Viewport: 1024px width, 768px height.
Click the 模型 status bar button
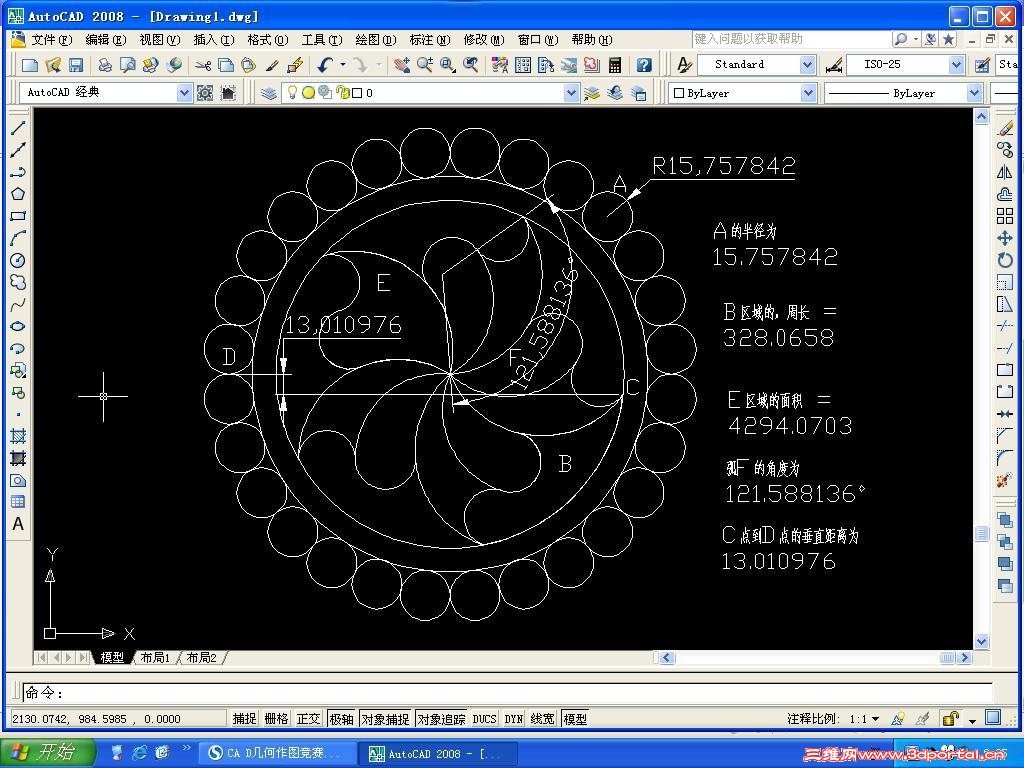[x=575, y=719]
